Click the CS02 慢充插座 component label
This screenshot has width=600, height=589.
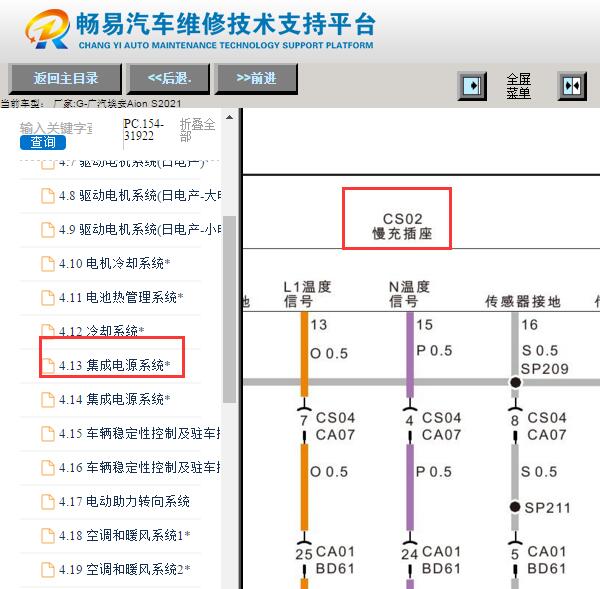(402, 226)
